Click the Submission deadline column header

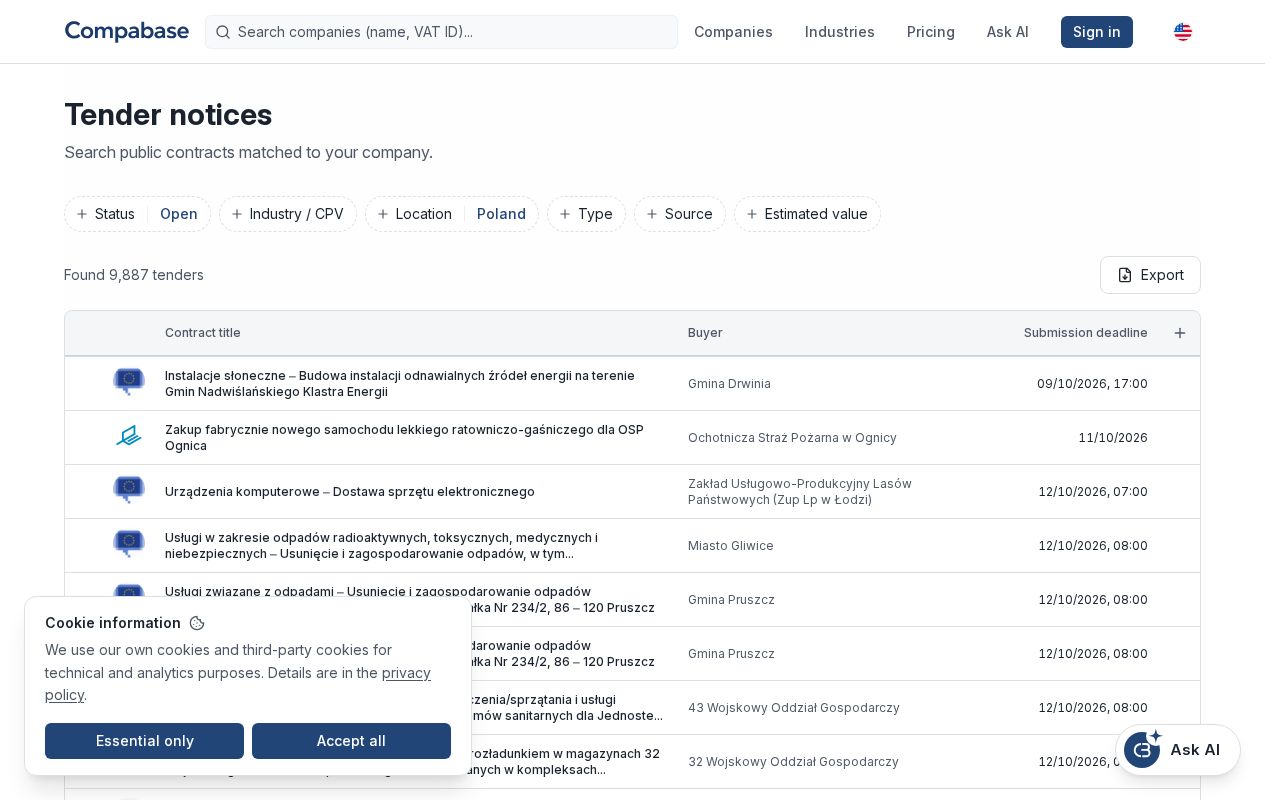(1086, 333)
